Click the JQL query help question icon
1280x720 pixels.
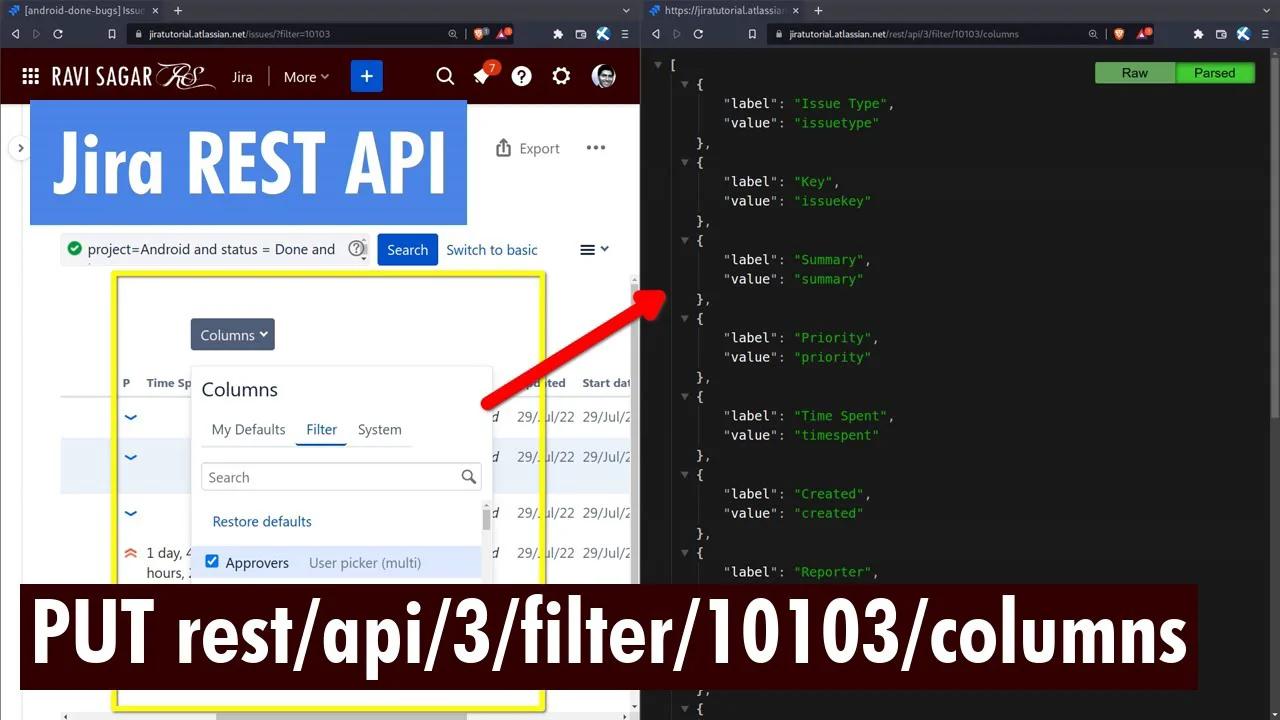[x=357, y=248]
